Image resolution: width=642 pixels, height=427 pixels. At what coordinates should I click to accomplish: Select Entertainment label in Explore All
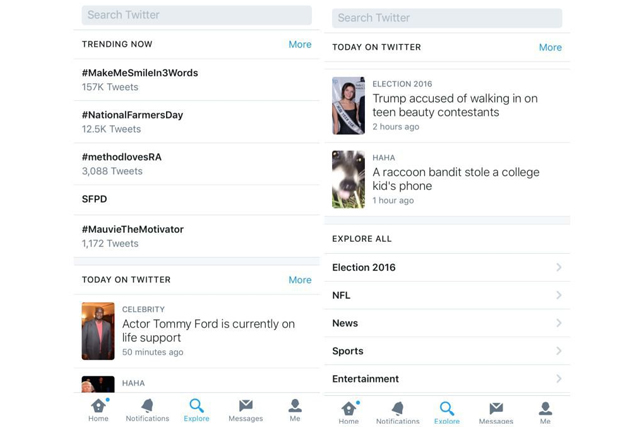coord(366,379)
